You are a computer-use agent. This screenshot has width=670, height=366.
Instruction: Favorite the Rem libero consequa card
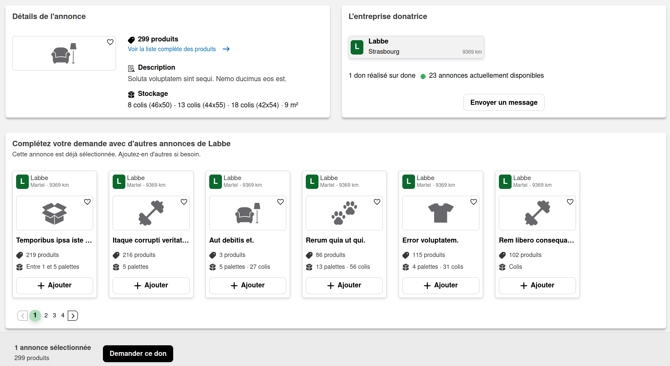coord(570,202)
